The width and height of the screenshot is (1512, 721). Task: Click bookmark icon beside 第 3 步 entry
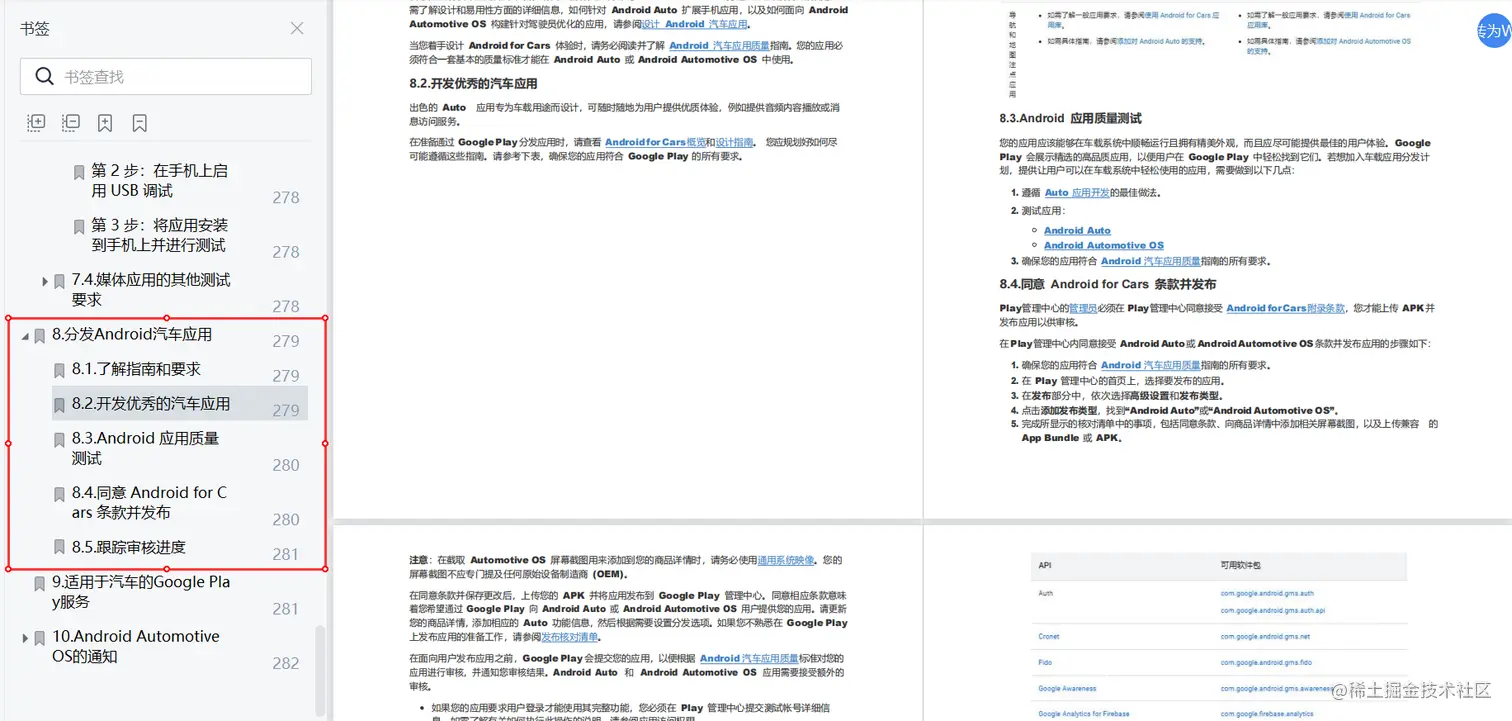point(79,226)
